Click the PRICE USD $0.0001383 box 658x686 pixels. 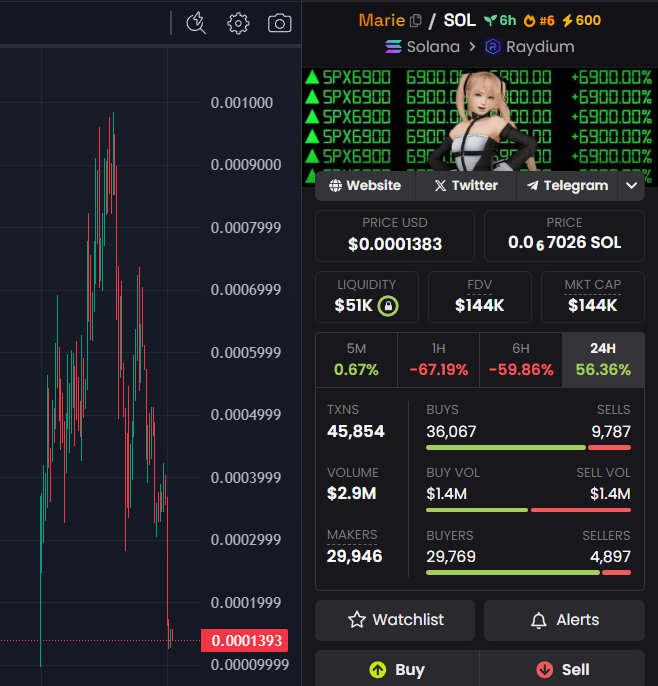click(395, 236)
